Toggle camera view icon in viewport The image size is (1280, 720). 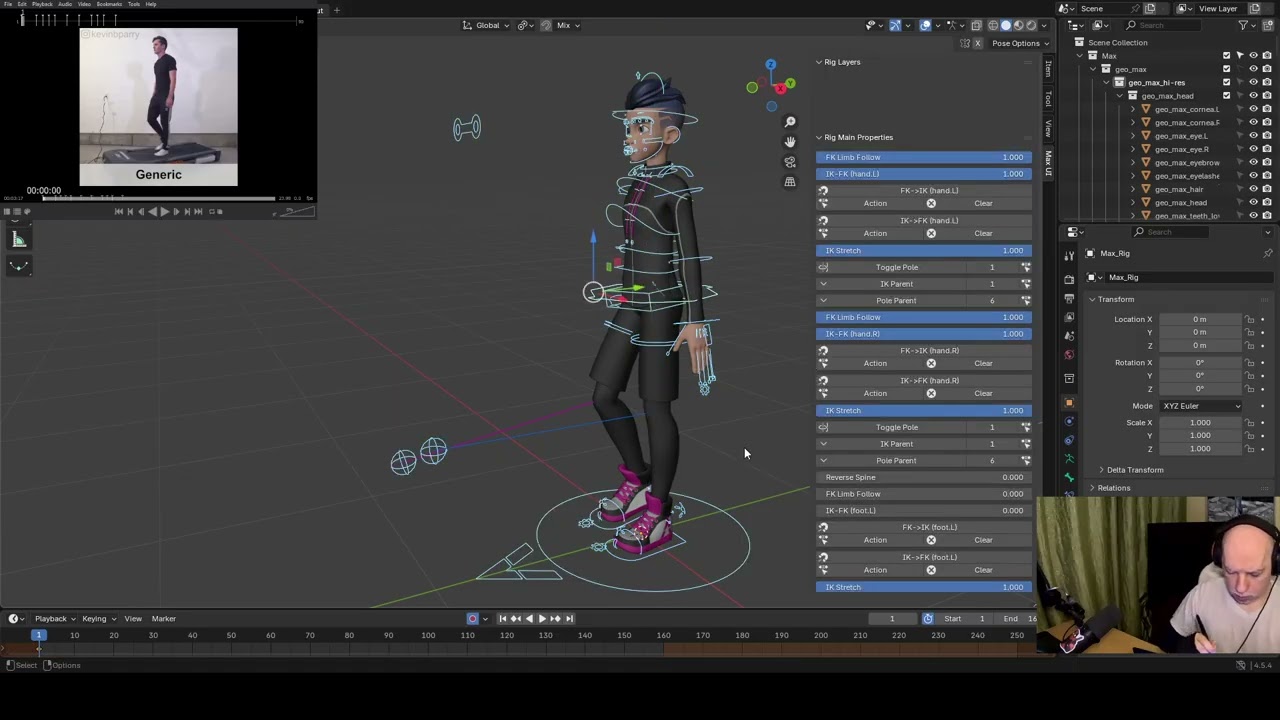click(x=790, y=162)
